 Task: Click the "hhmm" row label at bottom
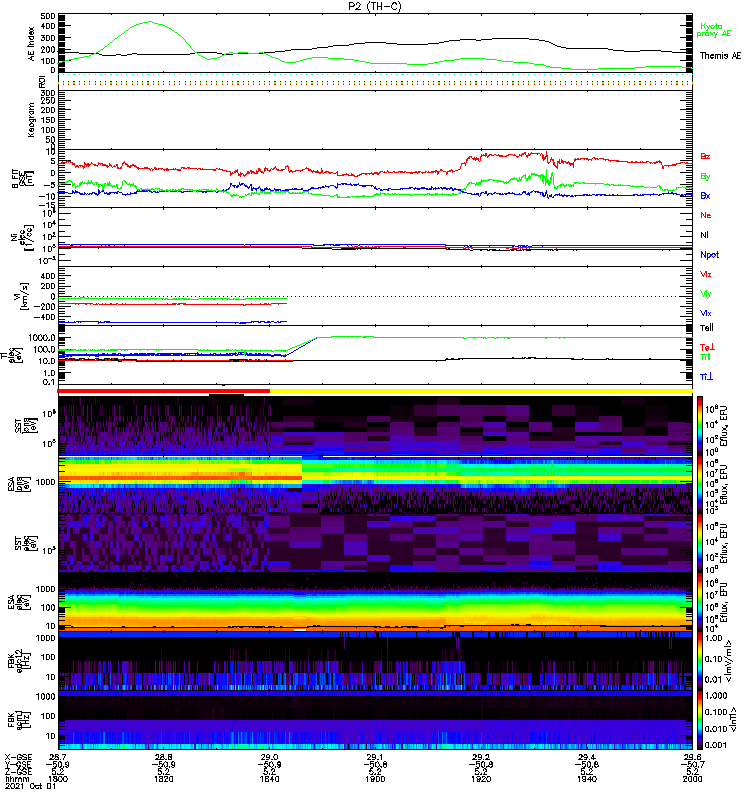tap(17, 779)
